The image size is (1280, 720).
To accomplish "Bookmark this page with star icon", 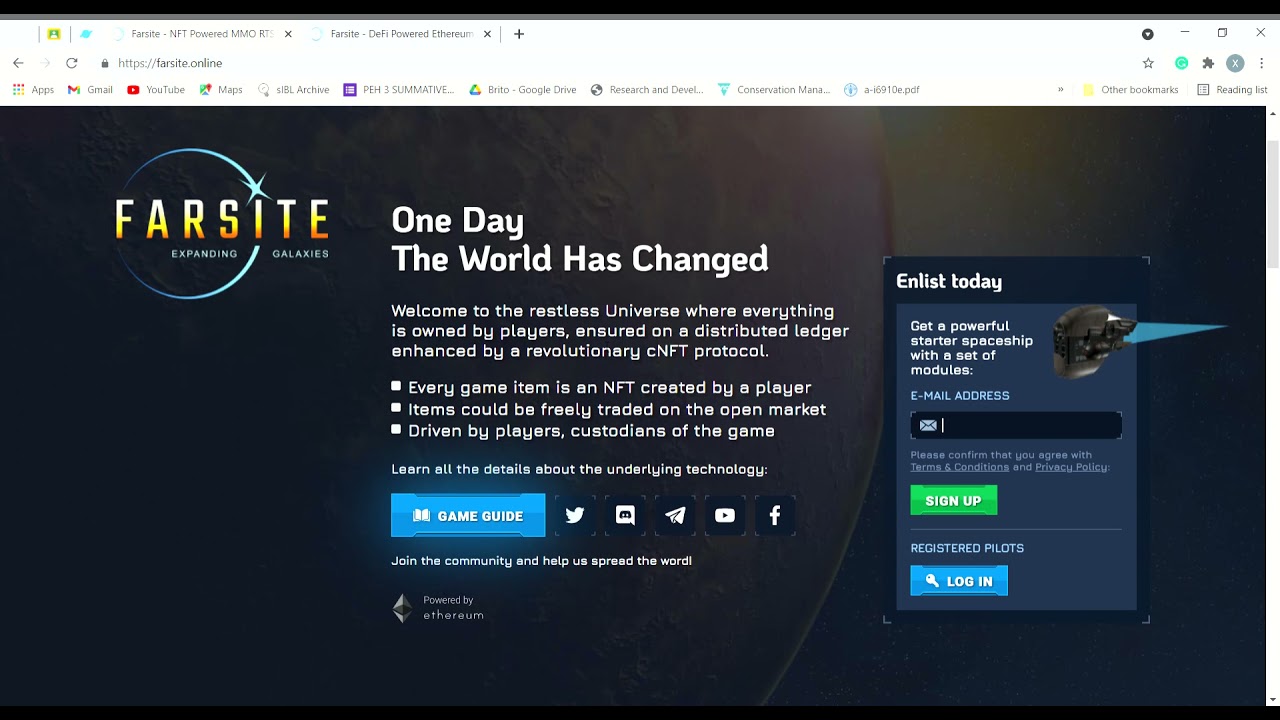I will tap(1148, 63).
